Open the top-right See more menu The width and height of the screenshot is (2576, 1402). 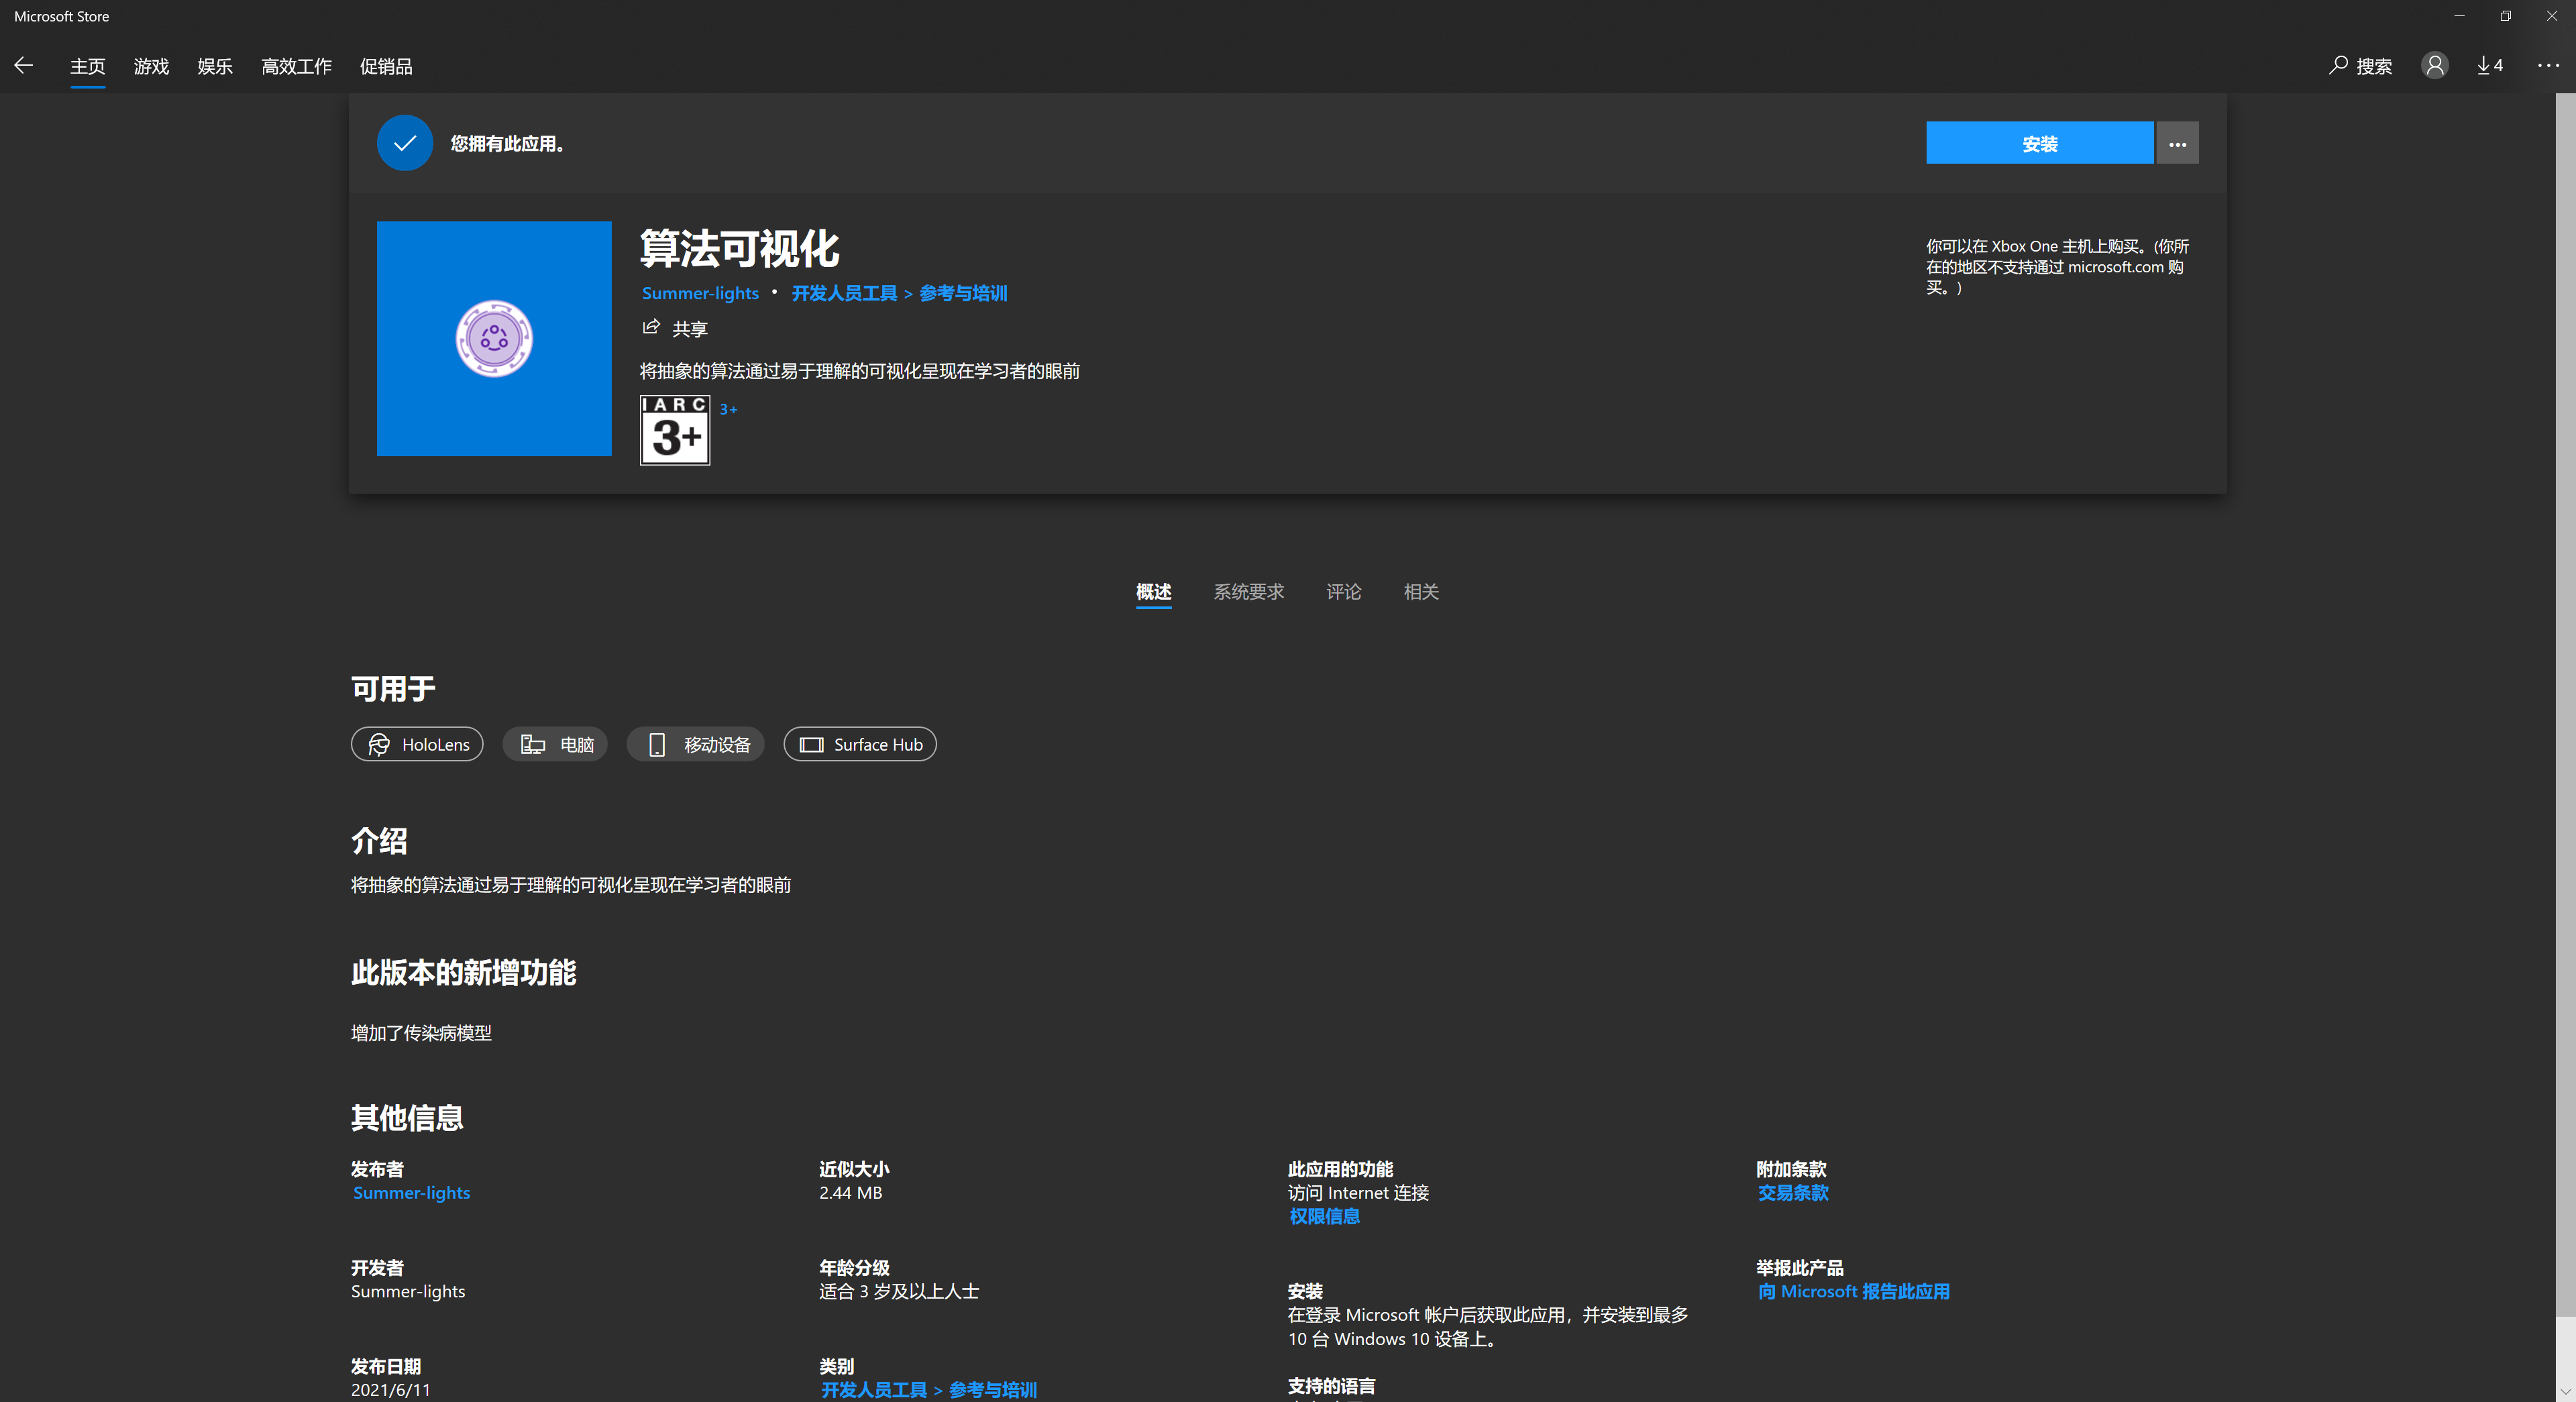(2547, 66)
